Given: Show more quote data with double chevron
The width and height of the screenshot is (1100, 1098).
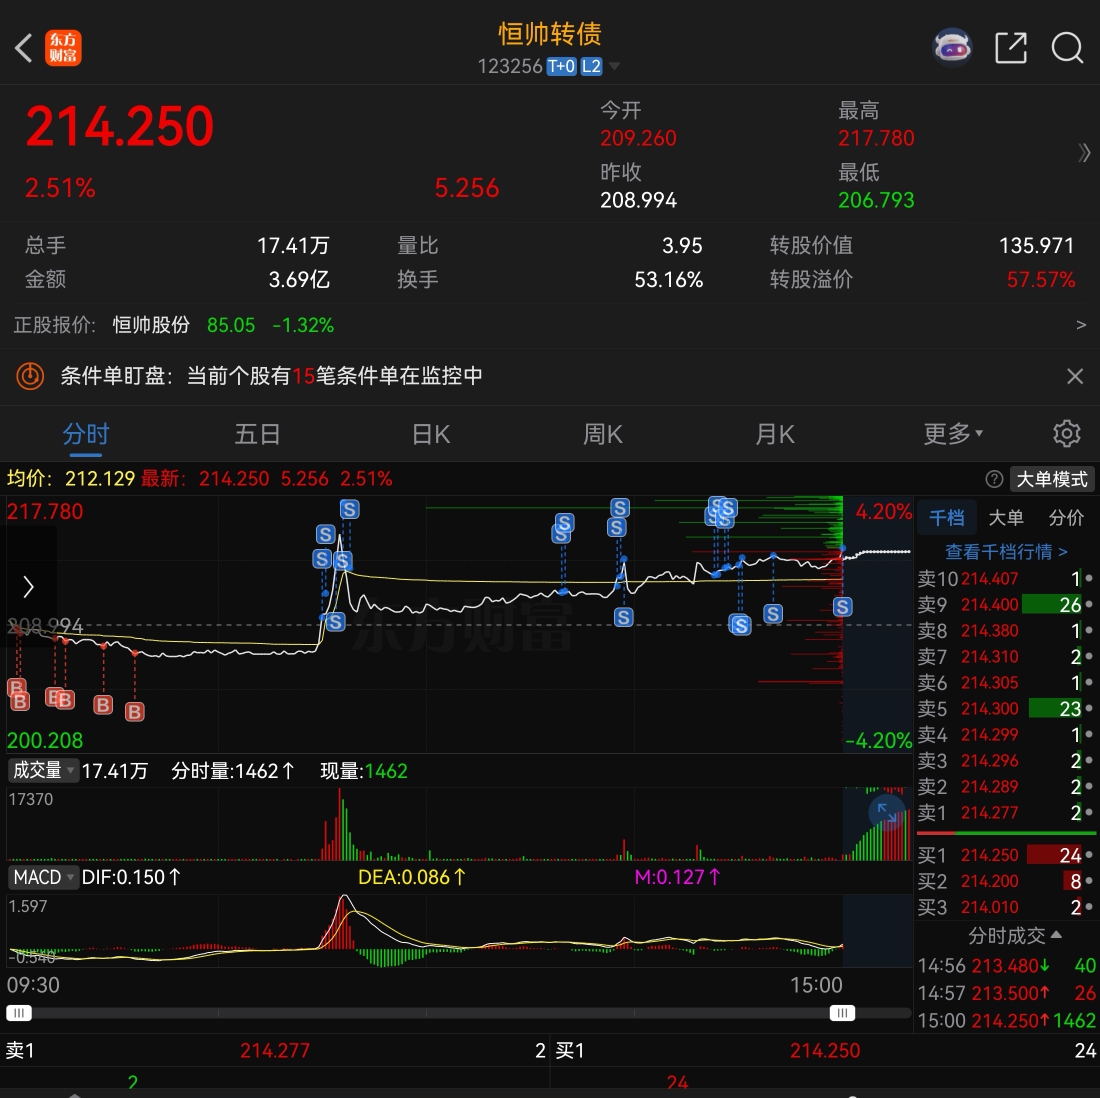Looking at the screenshot, I should [1084, 153].
